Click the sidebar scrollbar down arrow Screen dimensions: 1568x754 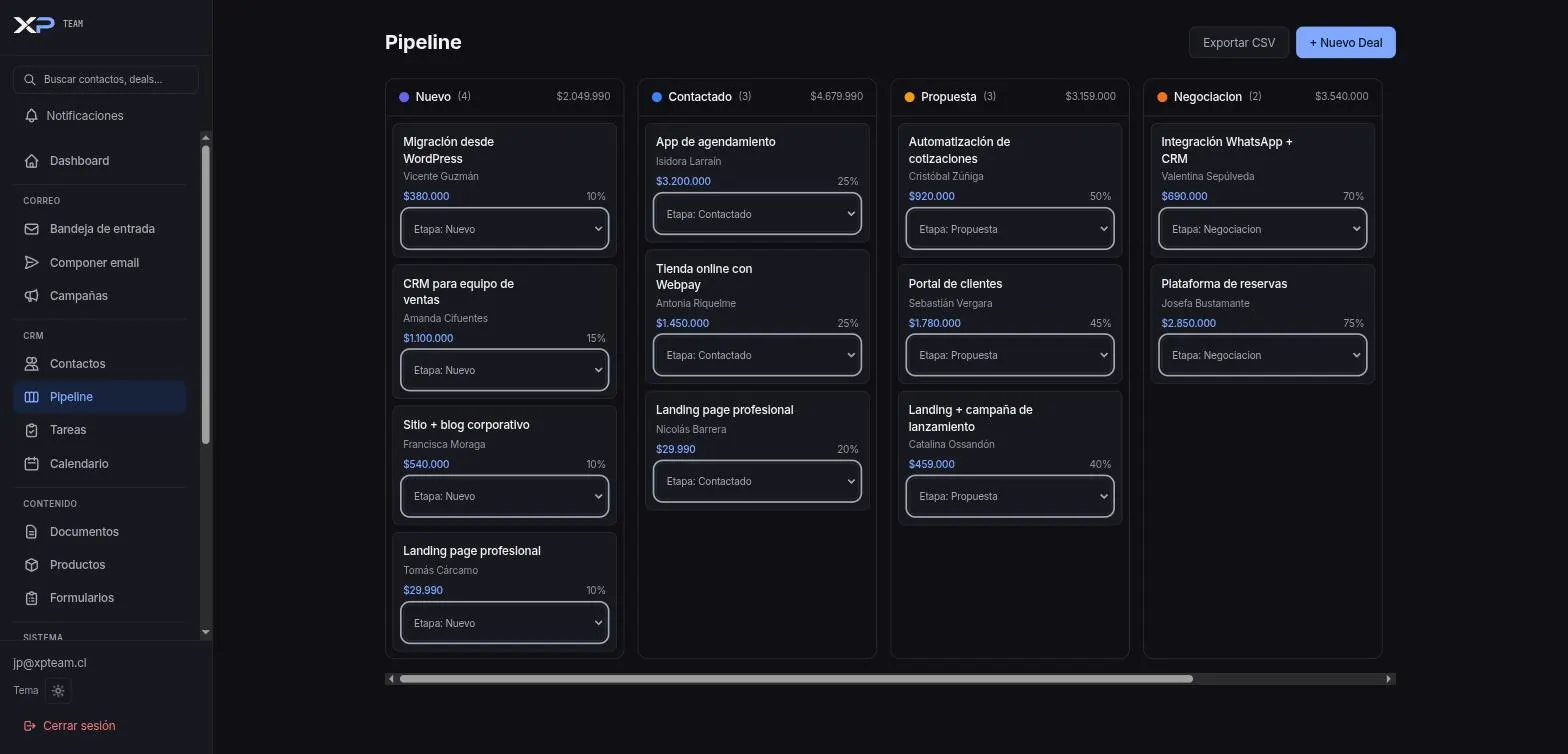pyautogui.click(x=206, y=632)
